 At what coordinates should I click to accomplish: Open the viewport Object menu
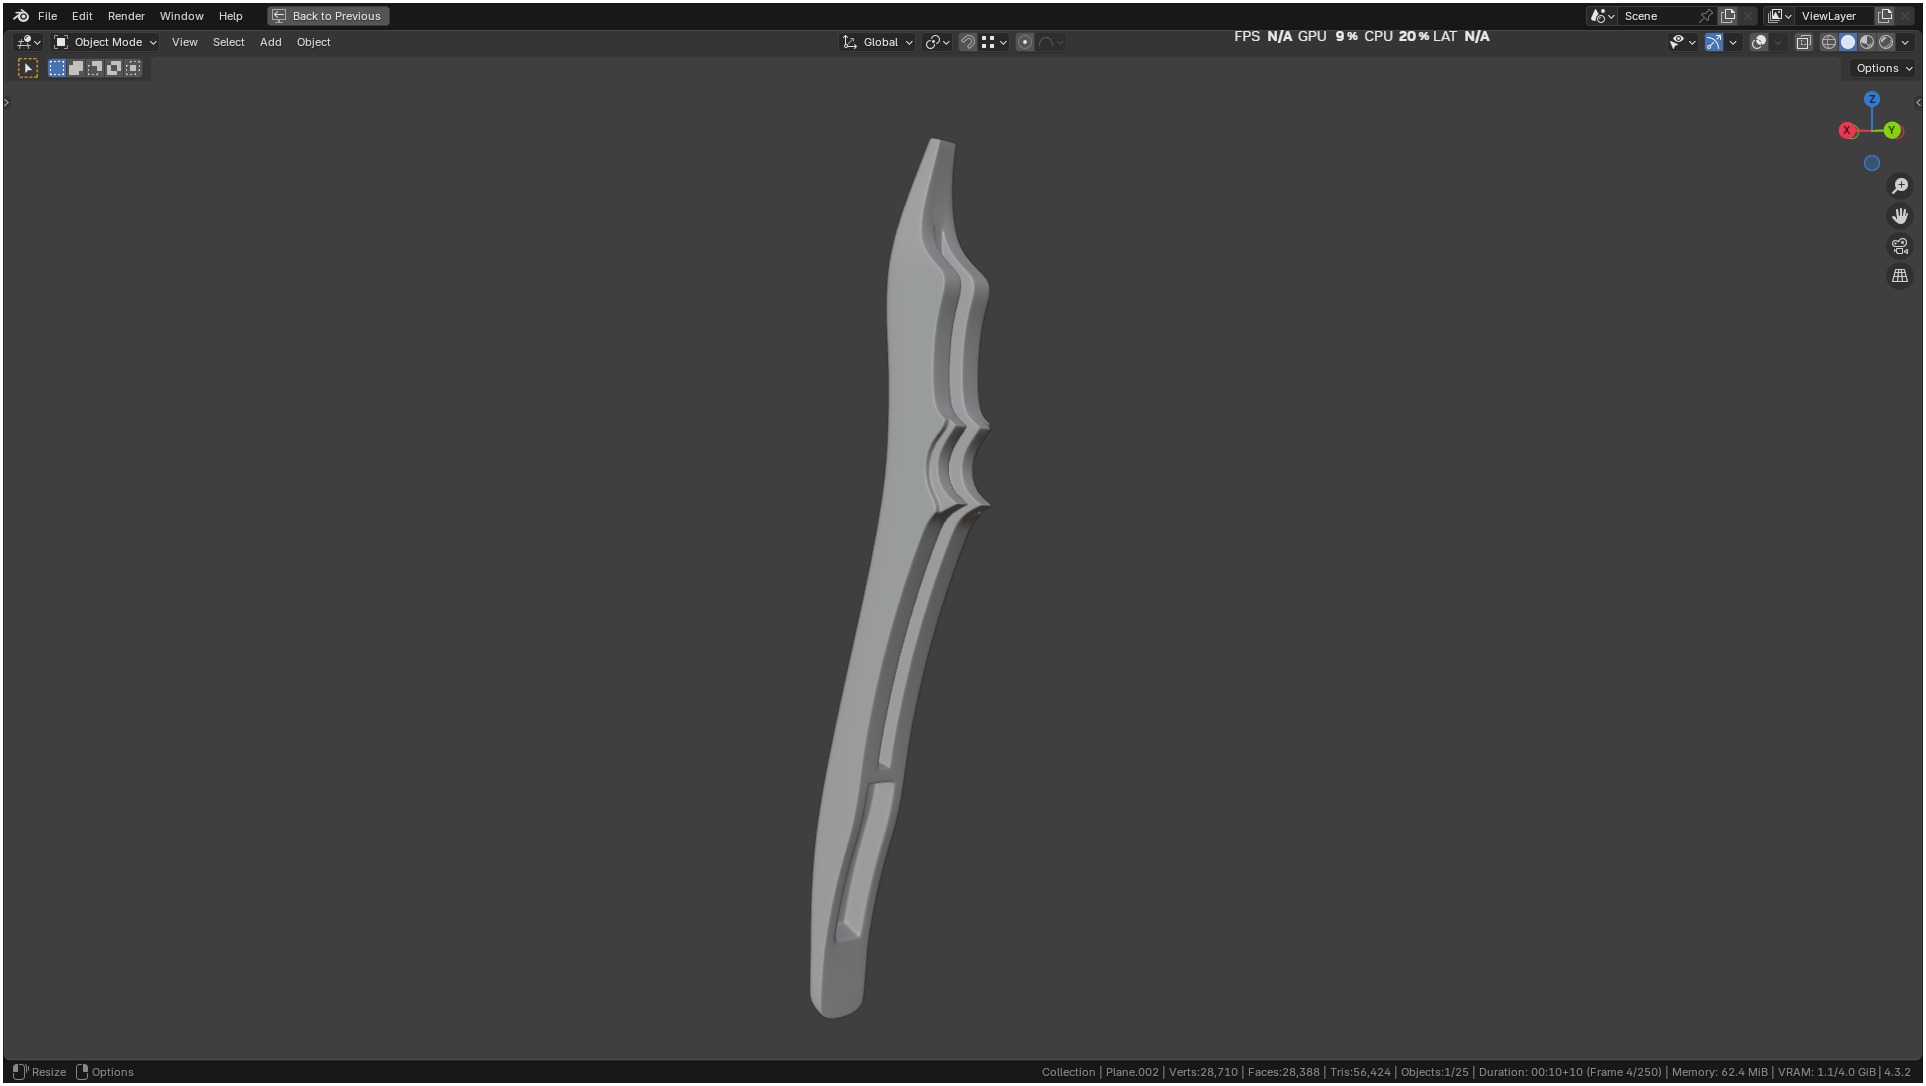313,42
